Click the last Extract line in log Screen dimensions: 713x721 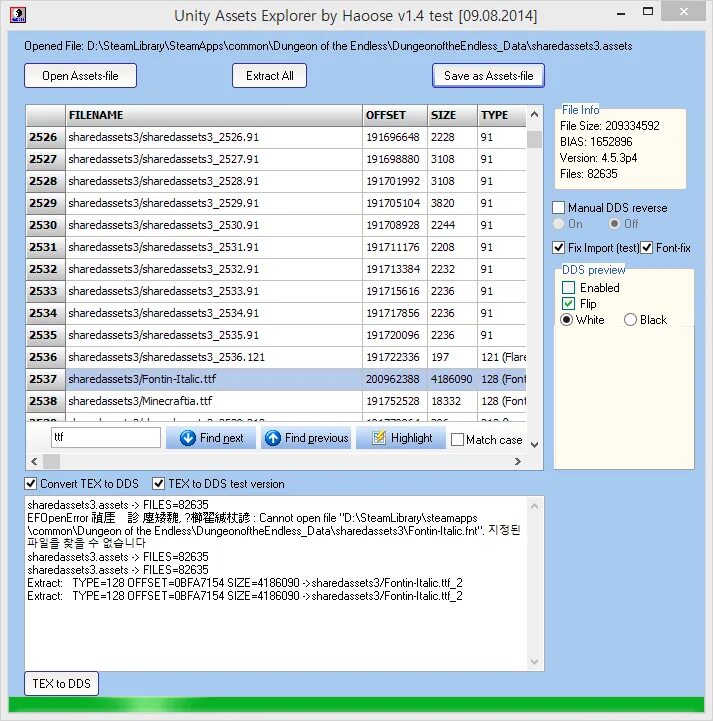(245, 596)
